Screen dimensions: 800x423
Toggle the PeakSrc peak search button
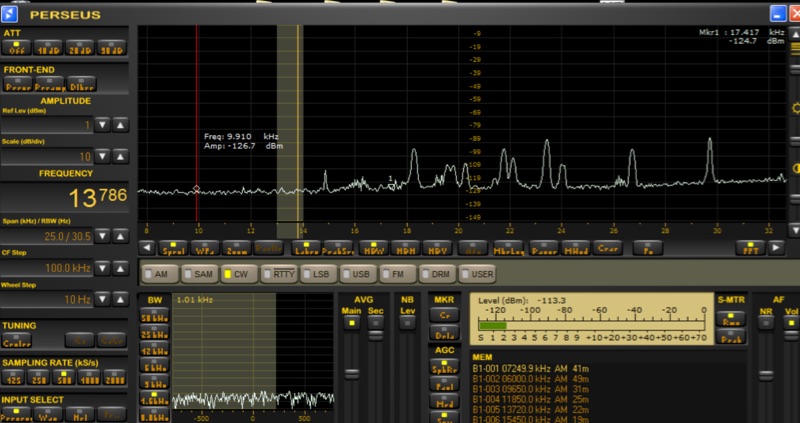click(338, 248)
